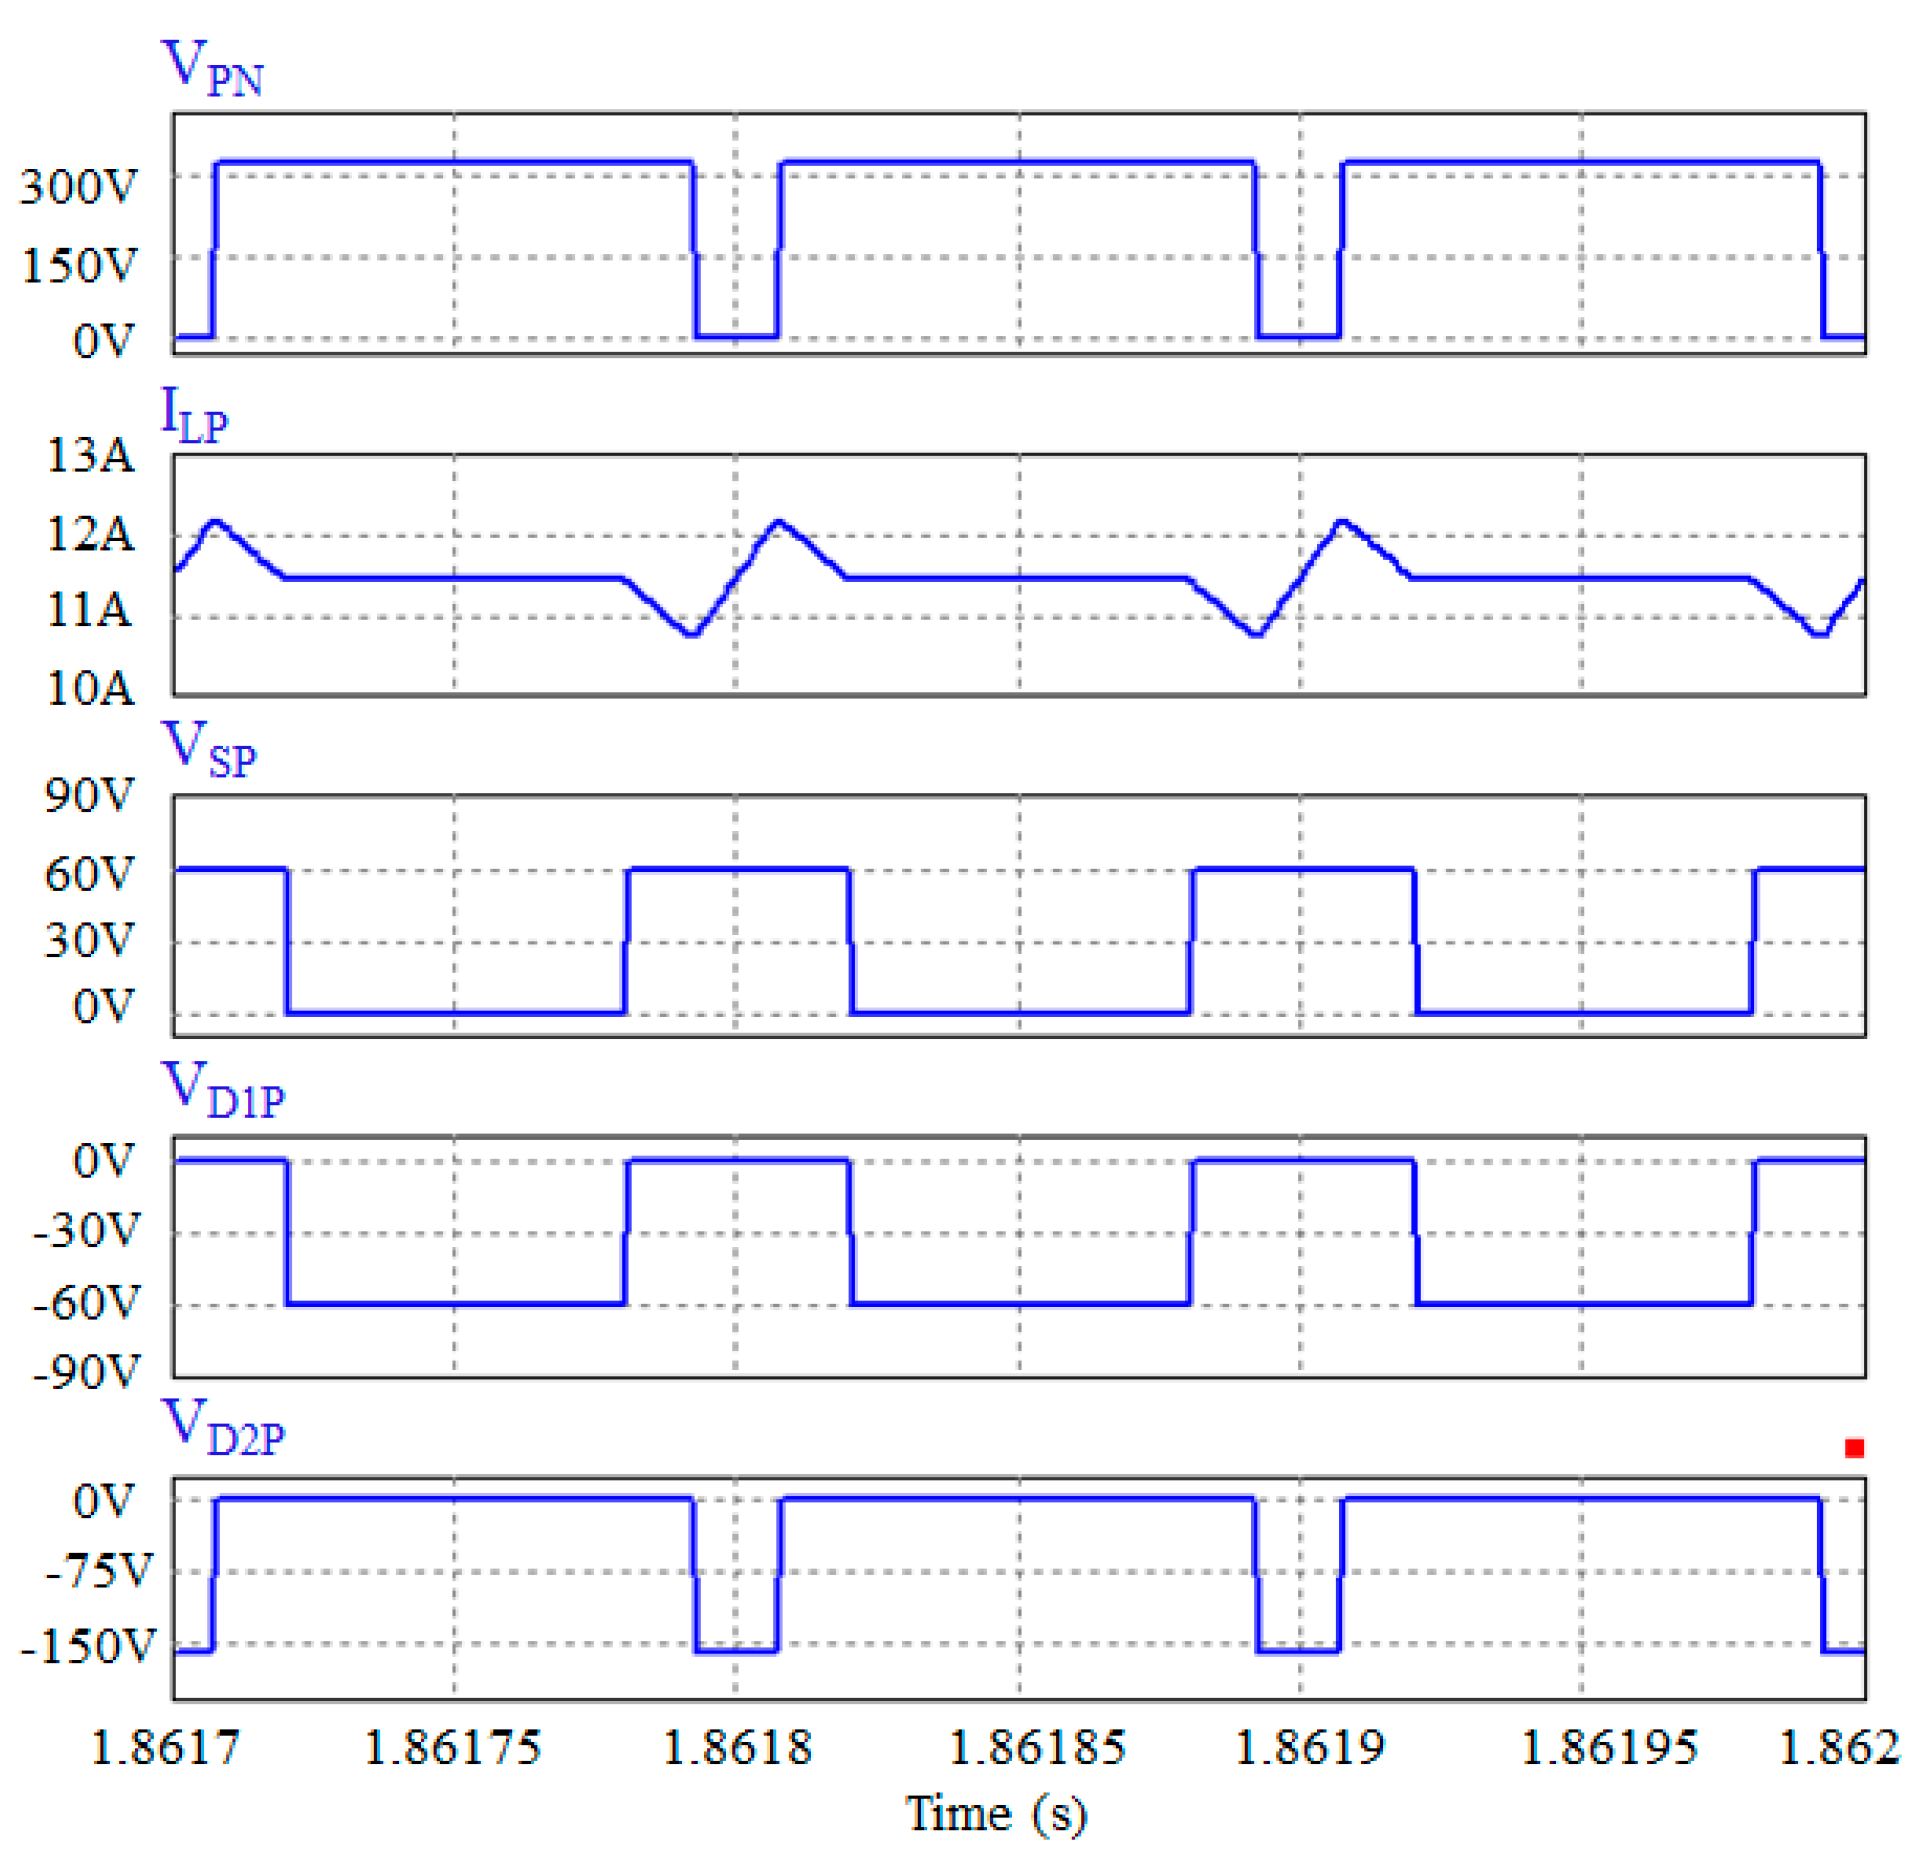Image resolution: width=1918 pixels, height=1856 pixels.
Task: Select the ILP waveform label
Action: [195, 414]
